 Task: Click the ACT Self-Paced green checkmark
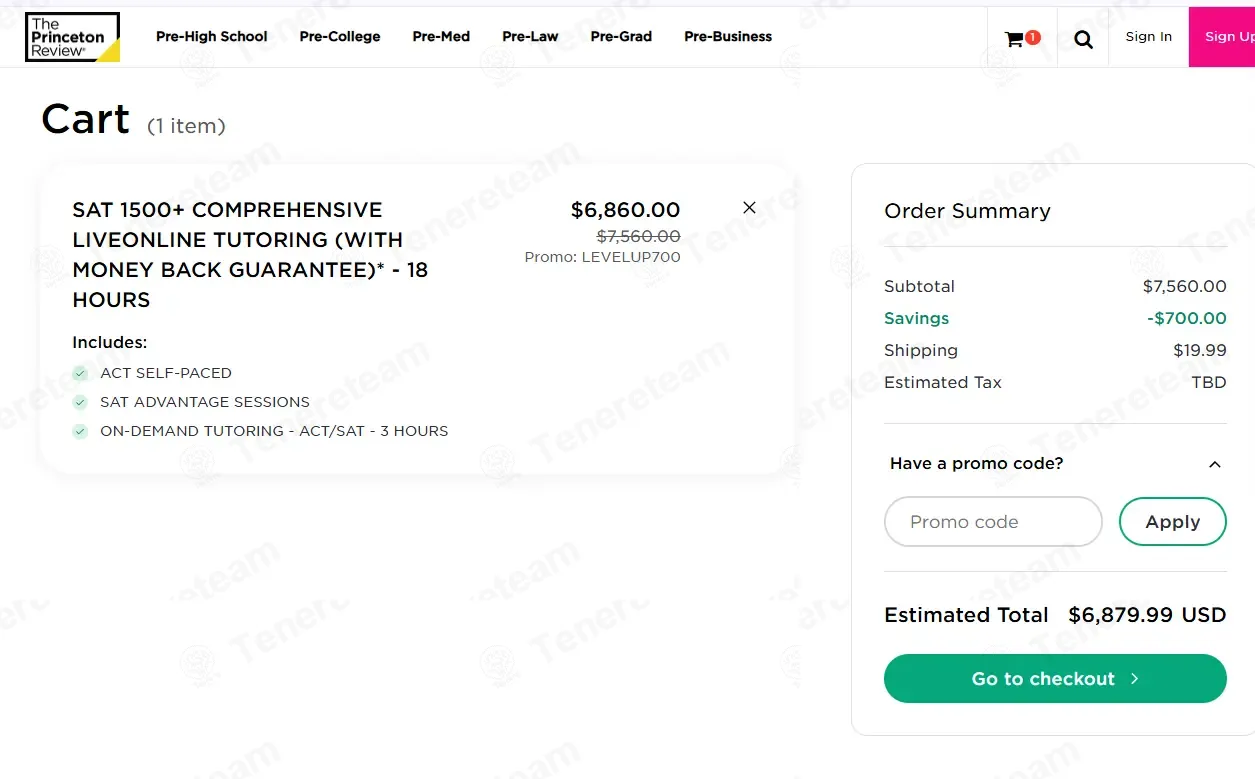(x=80, y=374)
